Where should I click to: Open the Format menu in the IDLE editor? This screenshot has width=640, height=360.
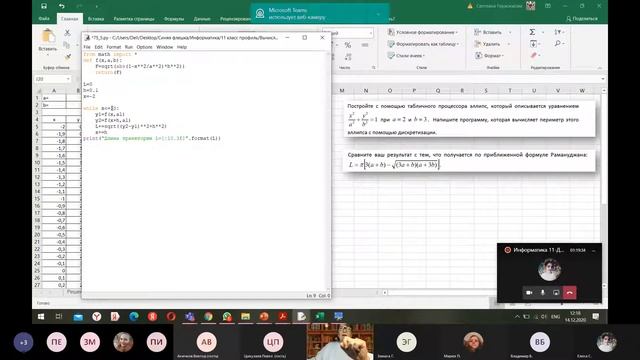coord(114,47)
